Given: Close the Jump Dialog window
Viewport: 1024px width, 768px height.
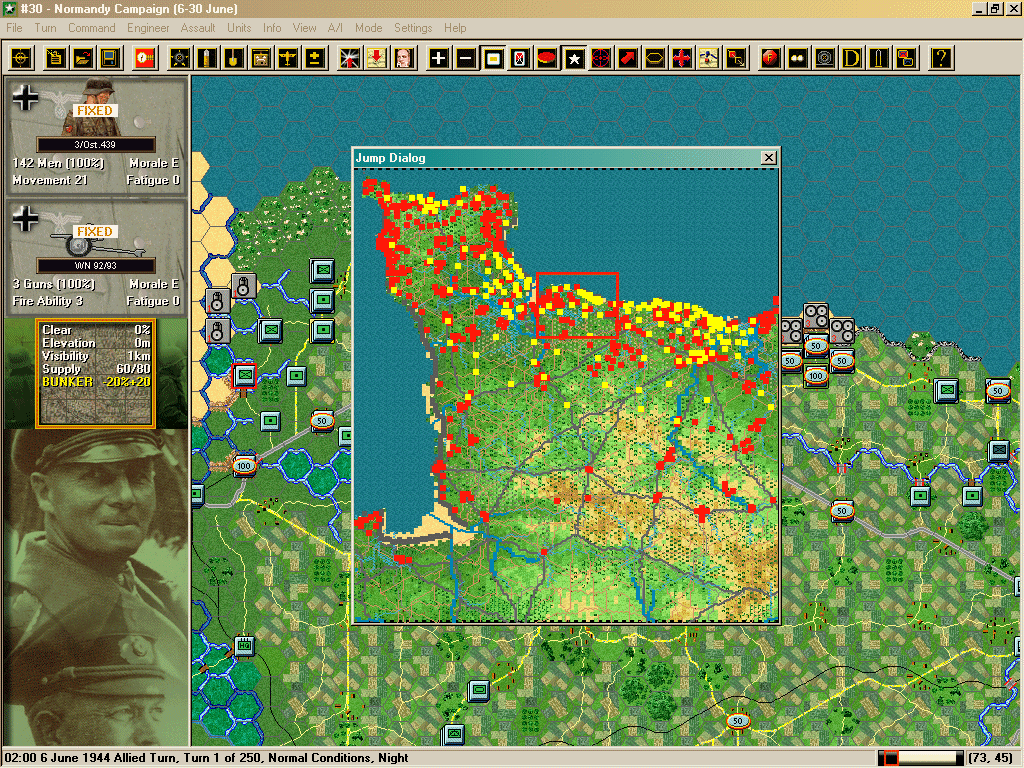Looking at the screenshot, I should coord(769,157).
